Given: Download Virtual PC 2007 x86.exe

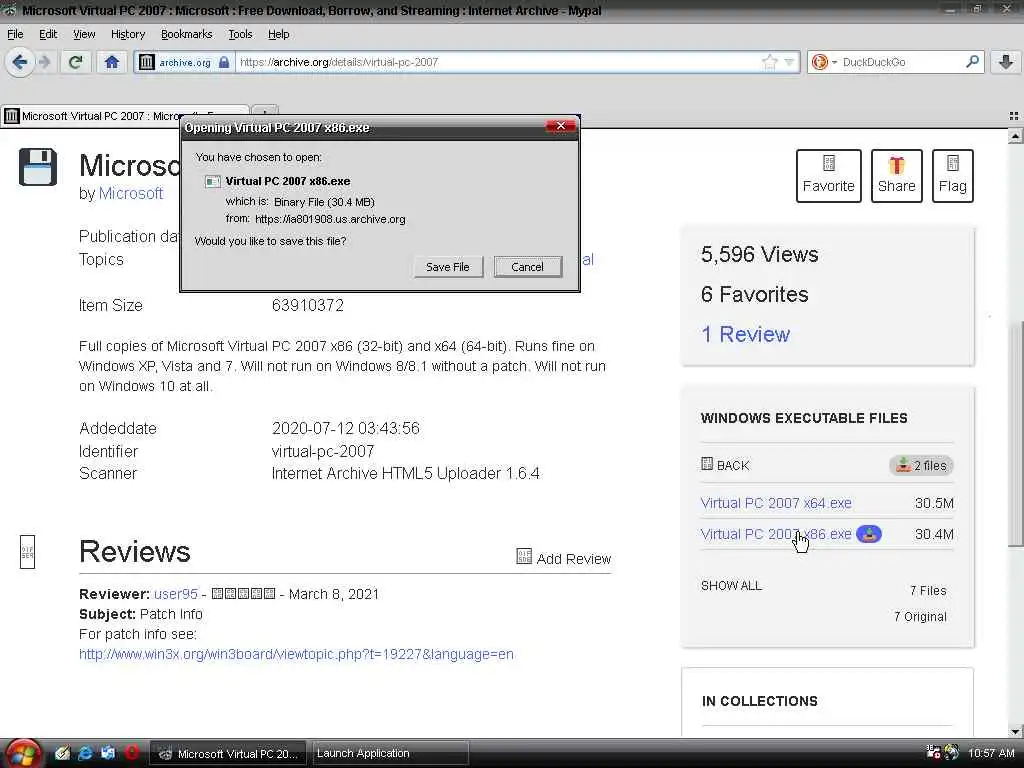Looking at the screenshot, I should [x=776, y=534].
